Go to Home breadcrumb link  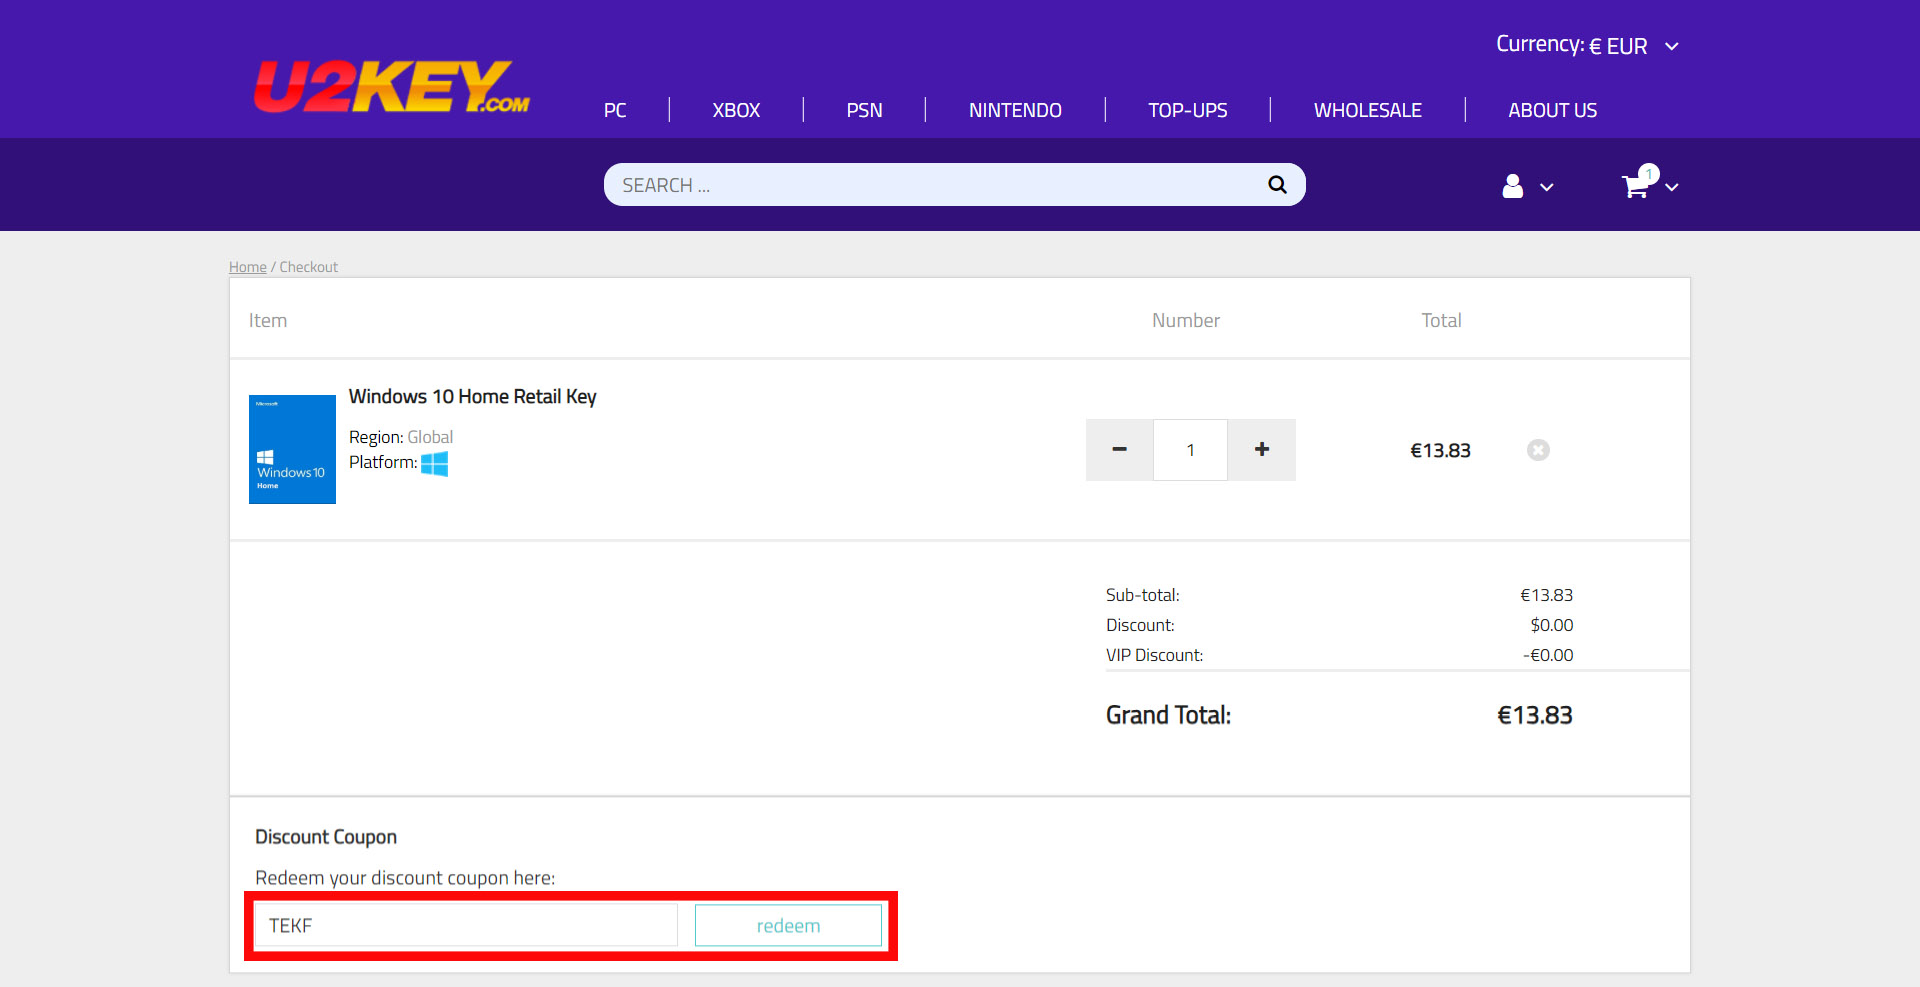tap(248, 267)
